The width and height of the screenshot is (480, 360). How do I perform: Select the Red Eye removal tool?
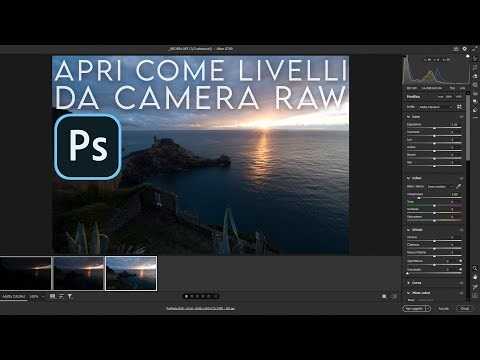pyautogui.click(x=475, y=93)
